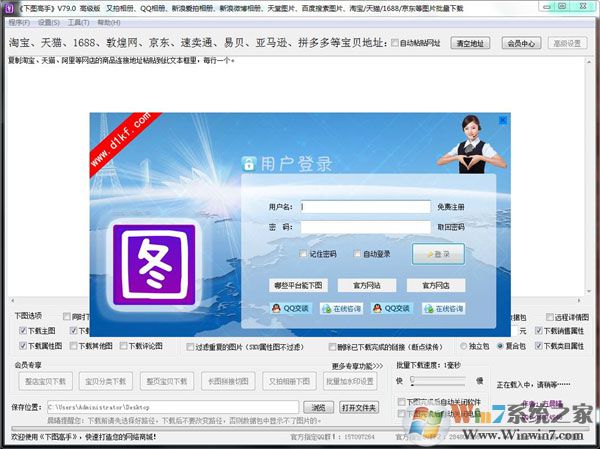The width and height of the screenshot is (600, 449).
Task: Click the 浏览 button
Action: pos(318,408)
